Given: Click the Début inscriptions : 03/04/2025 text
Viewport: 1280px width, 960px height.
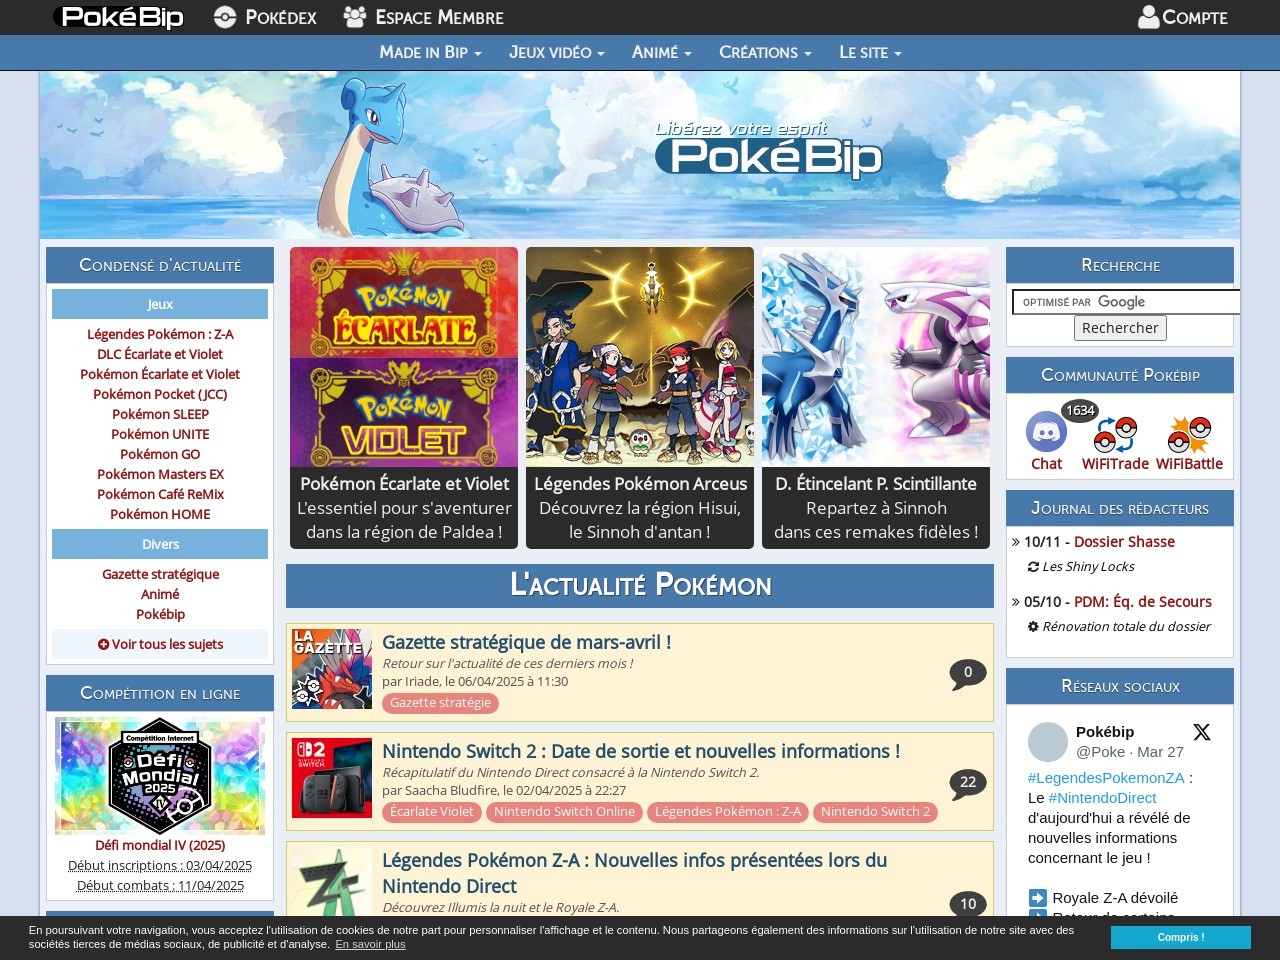Looking at the screenshot, I should coord(160,865).
